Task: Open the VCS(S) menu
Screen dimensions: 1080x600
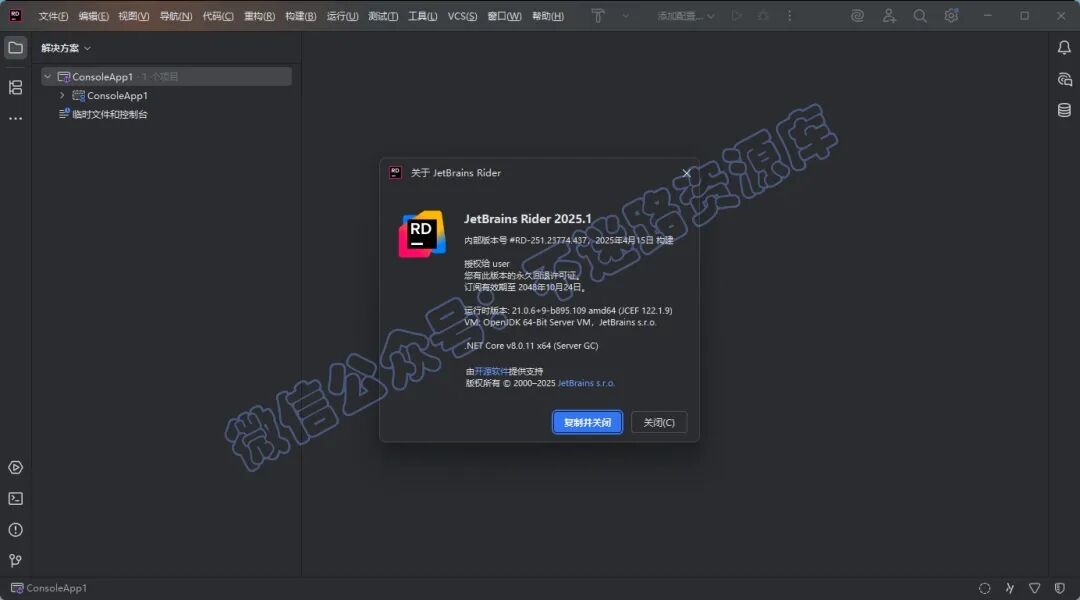Action: pyautogui.click(x=462, y=16)
